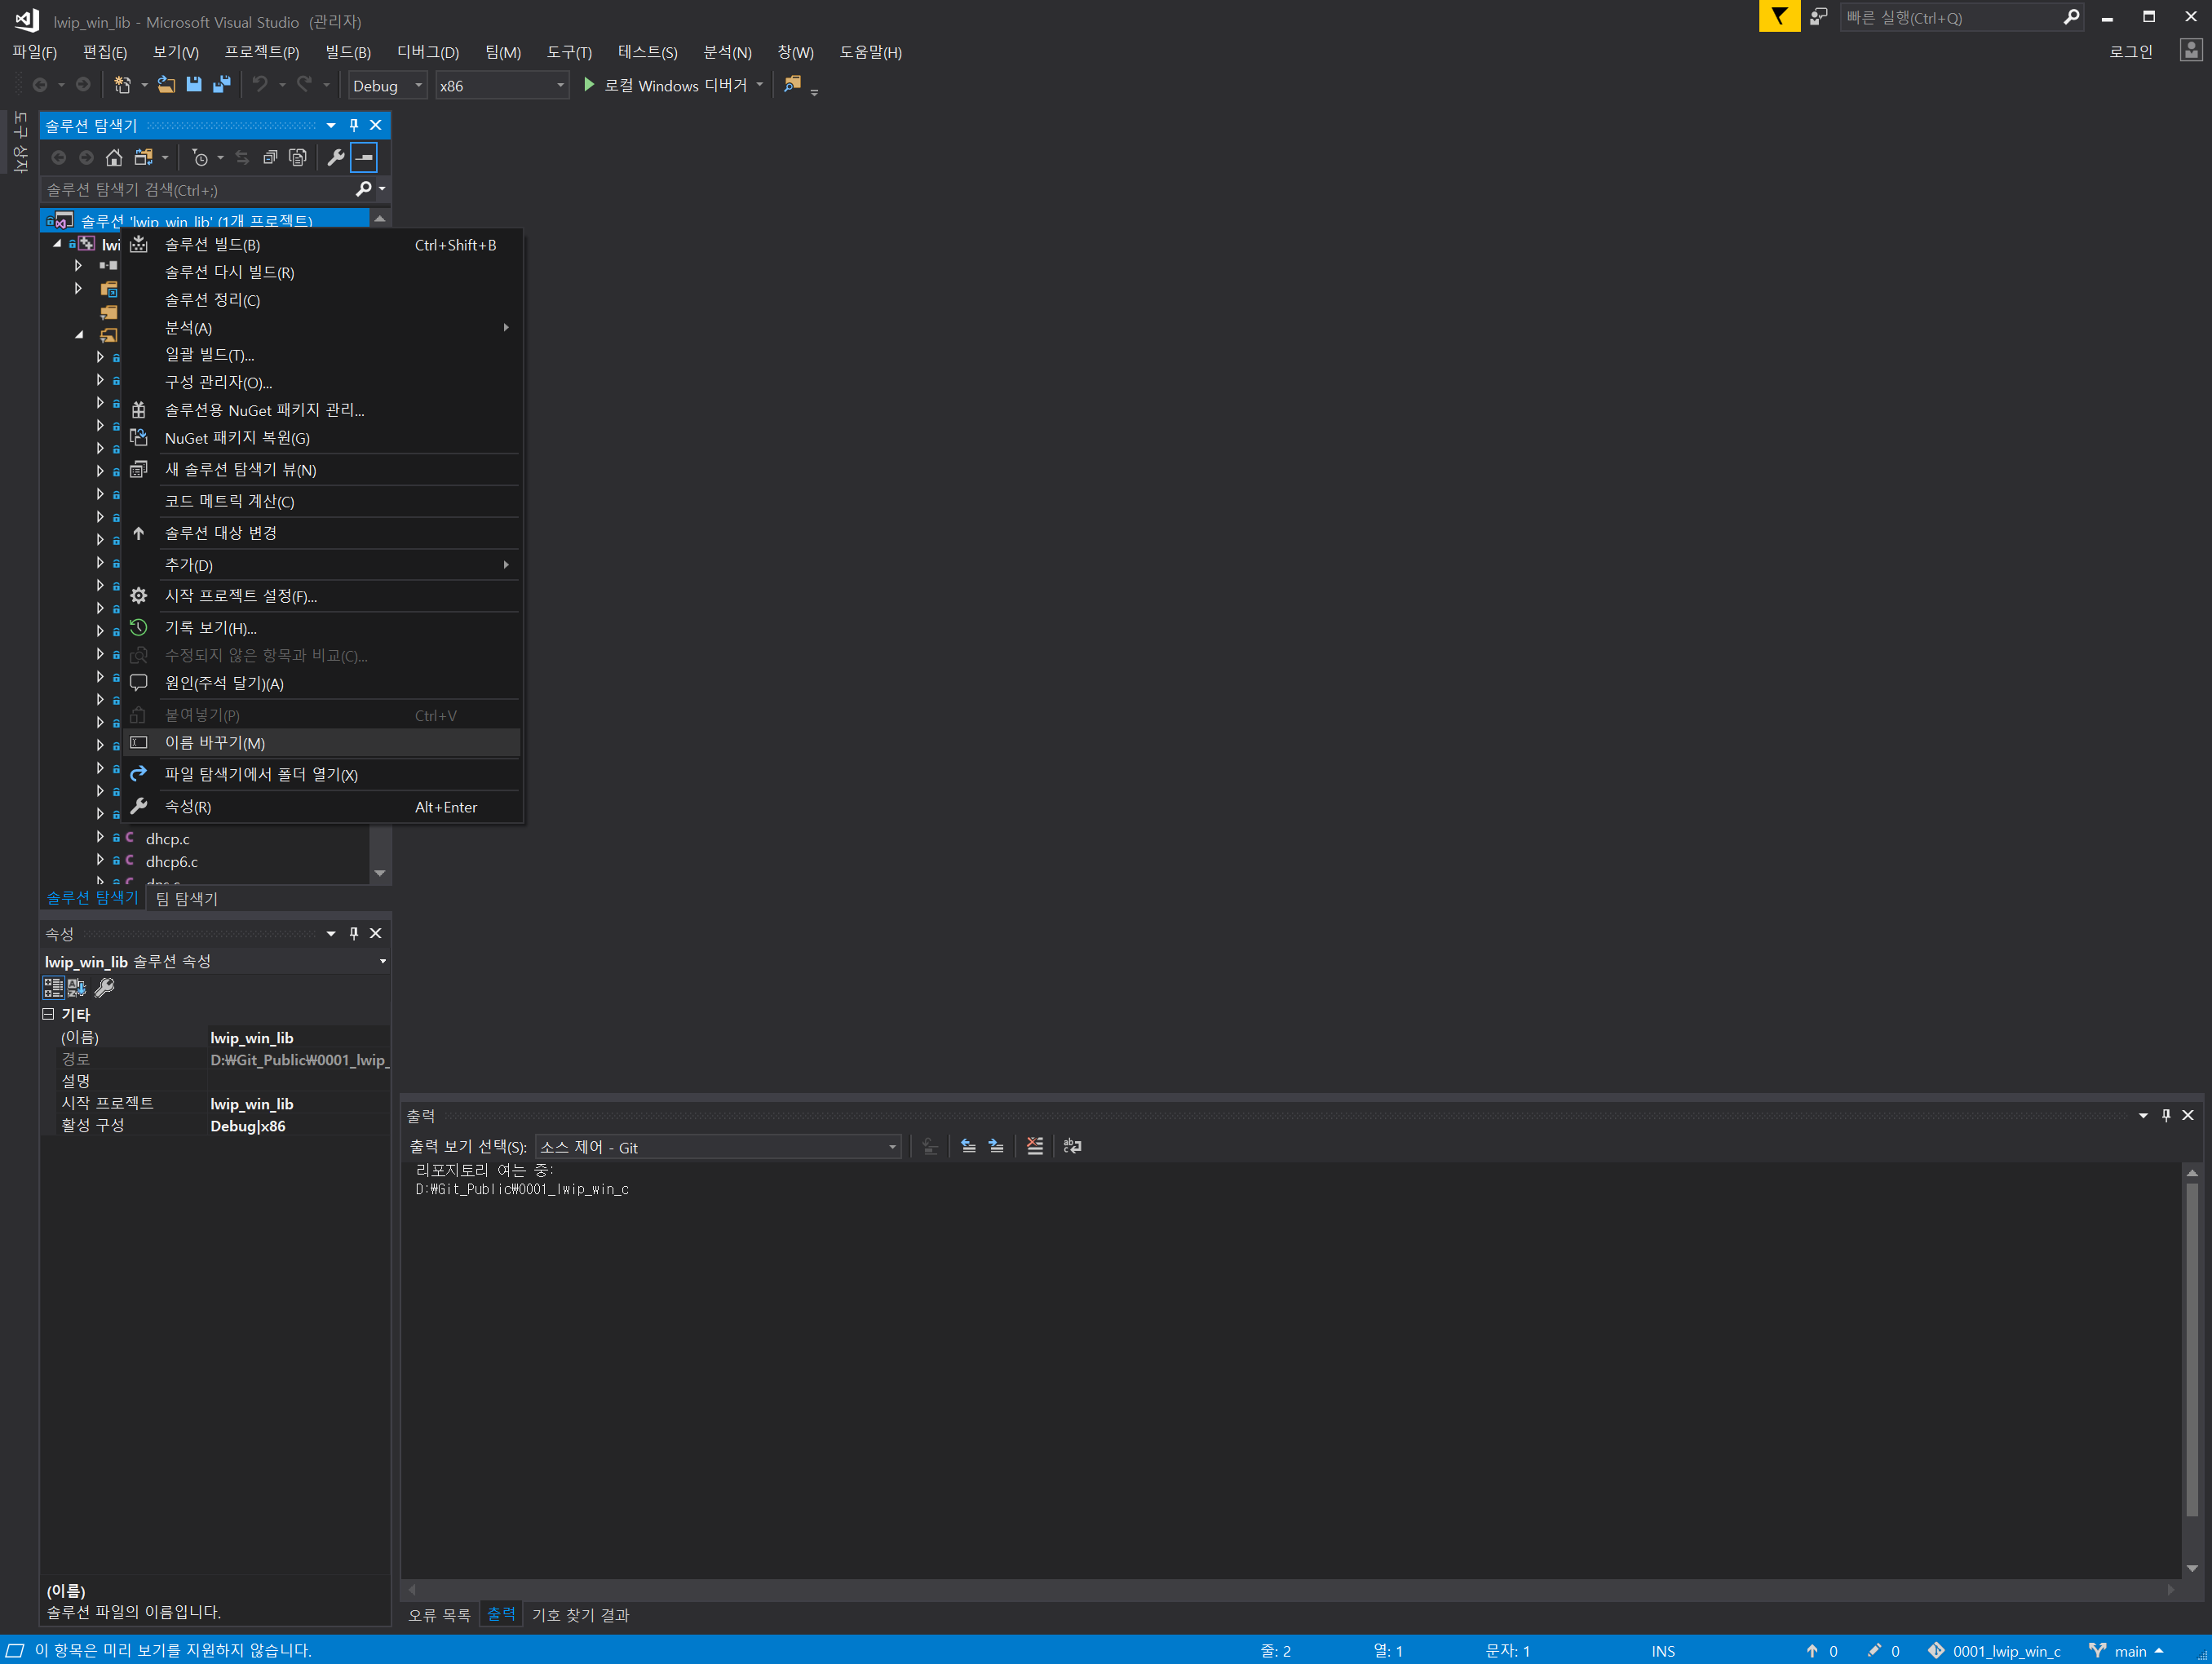Toggle Preview Selected Items button in Solution Explorer
The height and width of the screenshot is (1664, 2212).
click(x=364, y=157)
